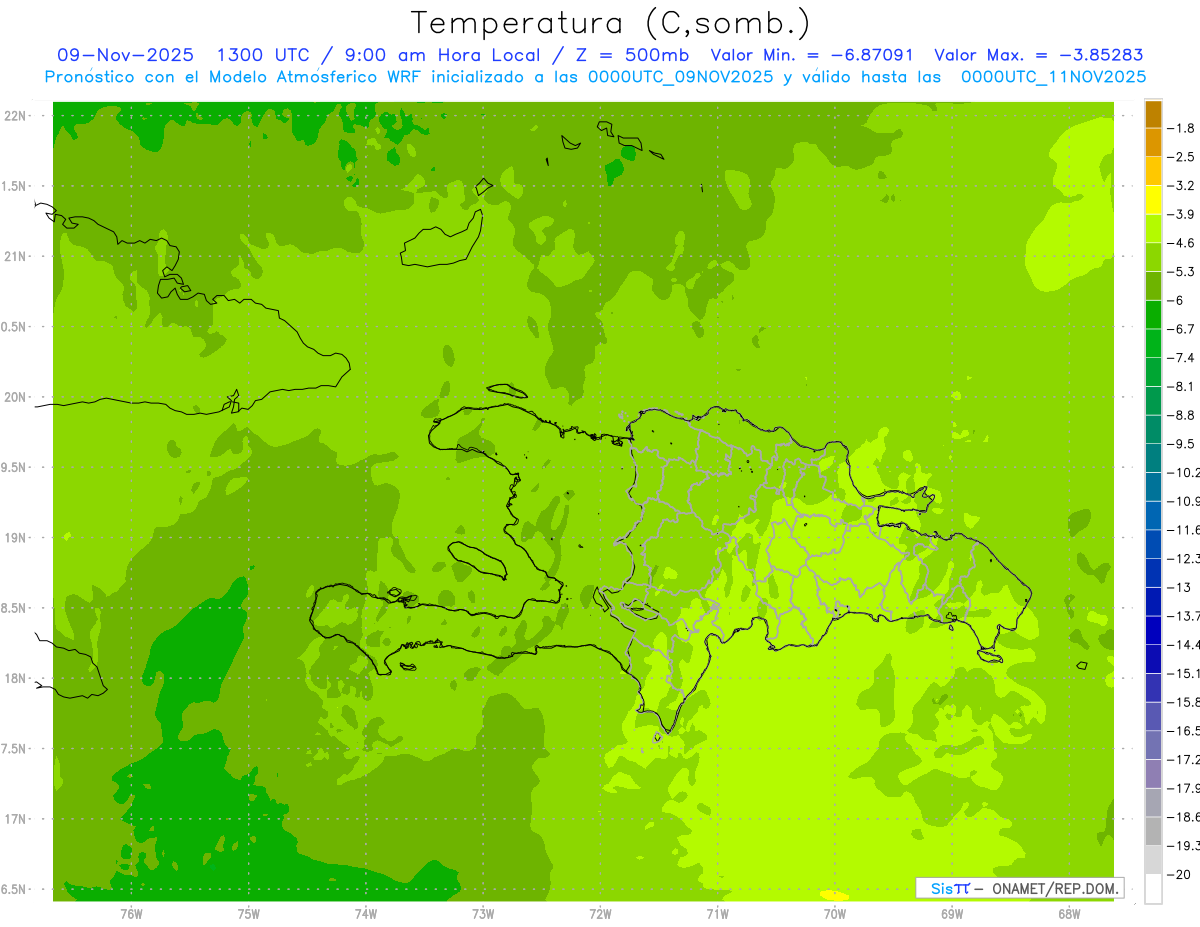
Task: Click the "20N" latitude label
Action: pos(15,397)
